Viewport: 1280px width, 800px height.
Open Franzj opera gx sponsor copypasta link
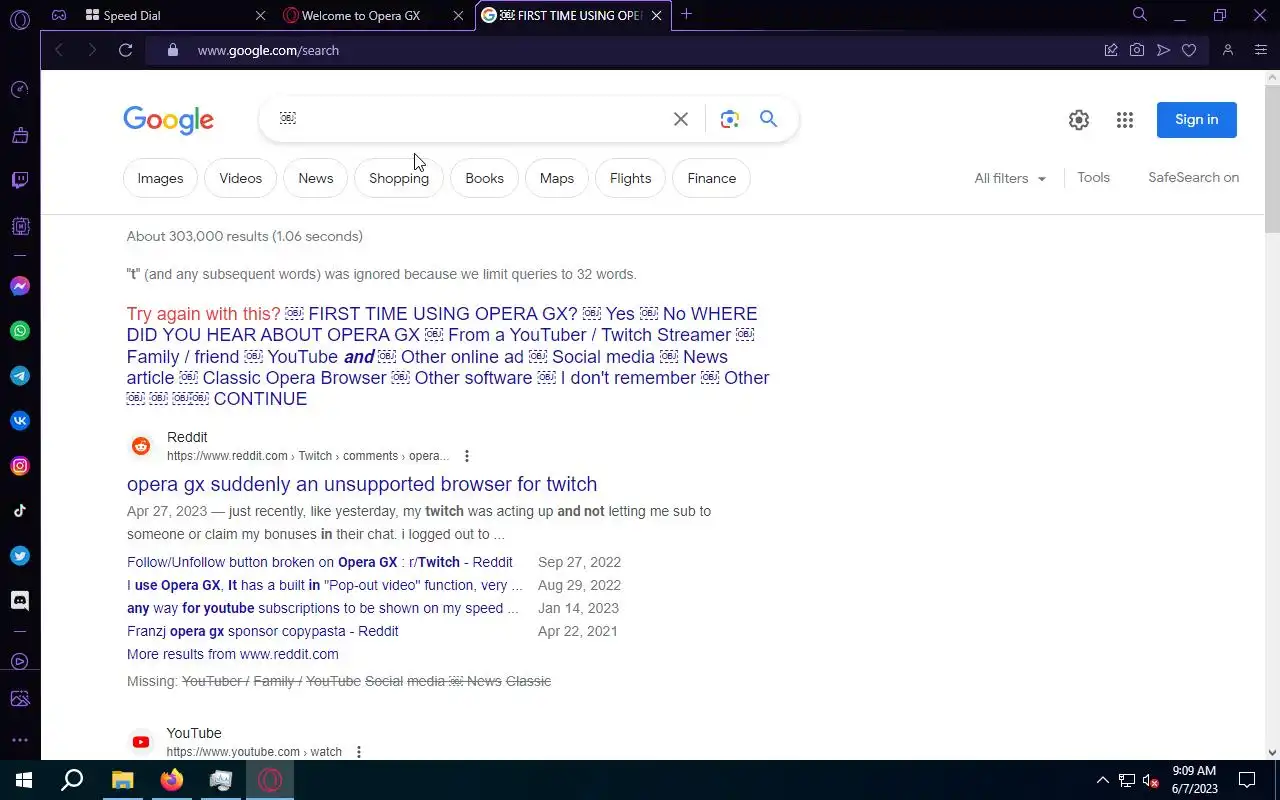tap(263, 631)
